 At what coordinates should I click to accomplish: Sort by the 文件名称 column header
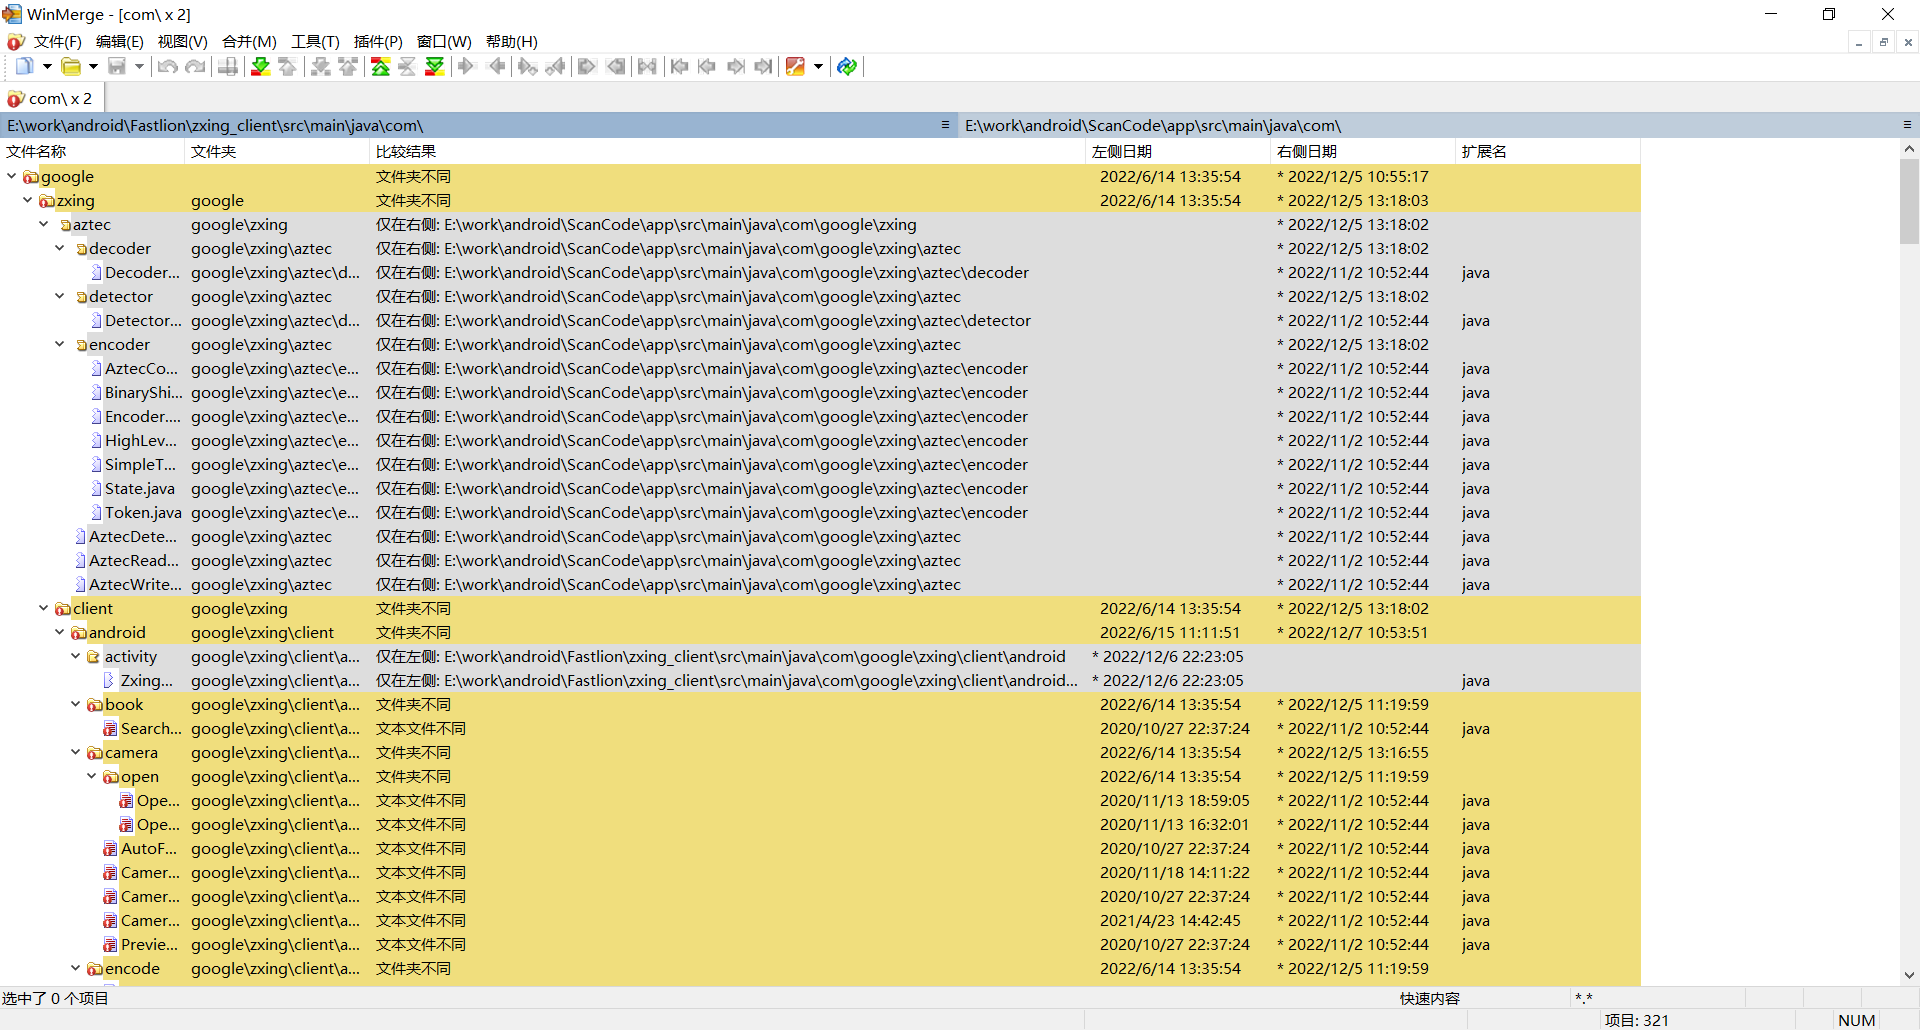(92, 151)
